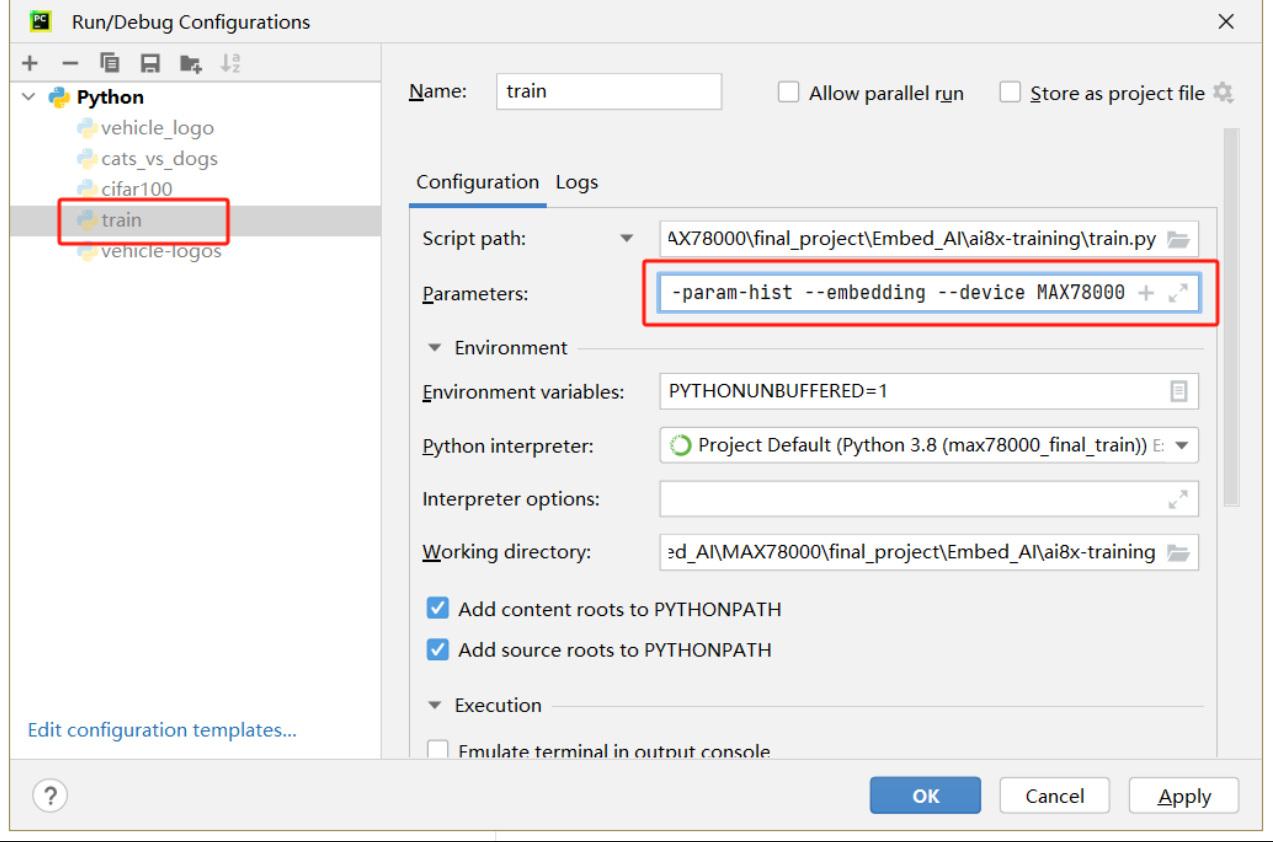This screenshot has width=1273, height=842.
Task: Uncheck Add source roots to PYTHONPATH
Action: pos(438,650)
